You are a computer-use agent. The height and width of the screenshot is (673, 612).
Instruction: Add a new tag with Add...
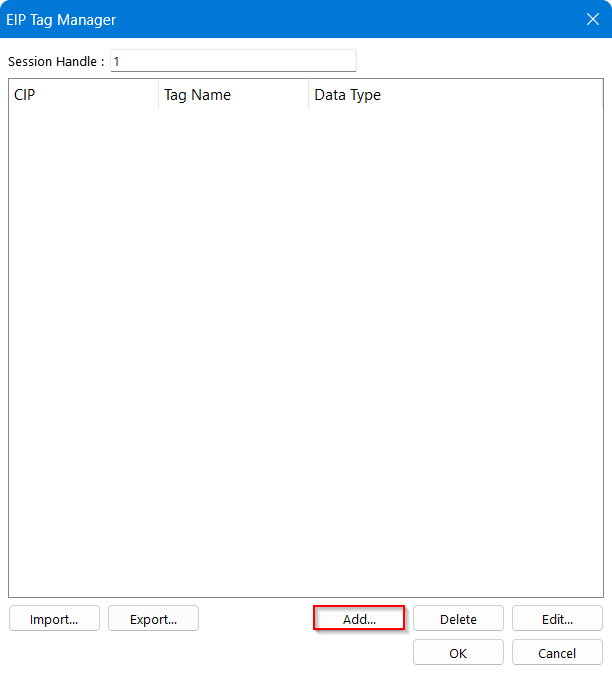point(359,618)
